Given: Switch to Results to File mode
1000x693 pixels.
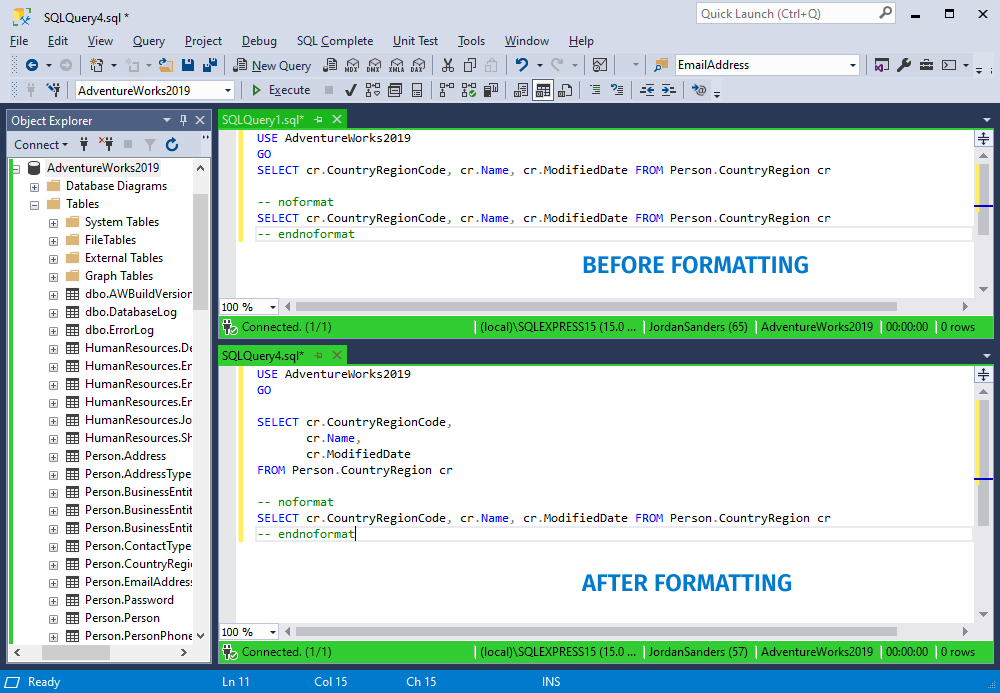Looking at the screenshot, I should pos(565,90).
